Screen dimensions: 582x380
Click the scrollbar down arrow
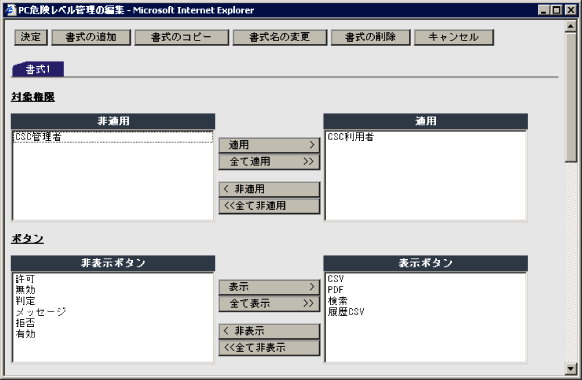pyautogui.click(x=570, y=368)
